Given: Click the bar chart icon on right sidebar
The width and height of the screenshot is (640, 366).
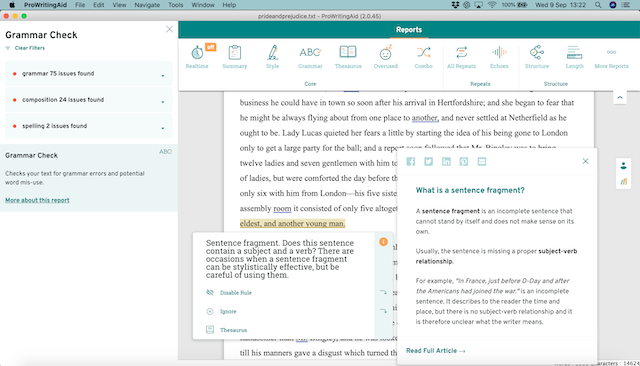Looking at the screenshot, I should point(623,182).
